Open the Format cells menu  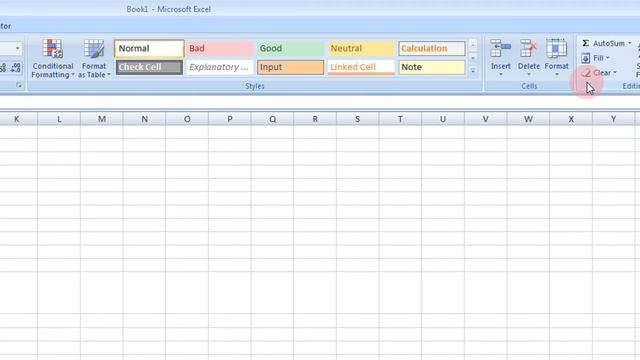(556, 58)
